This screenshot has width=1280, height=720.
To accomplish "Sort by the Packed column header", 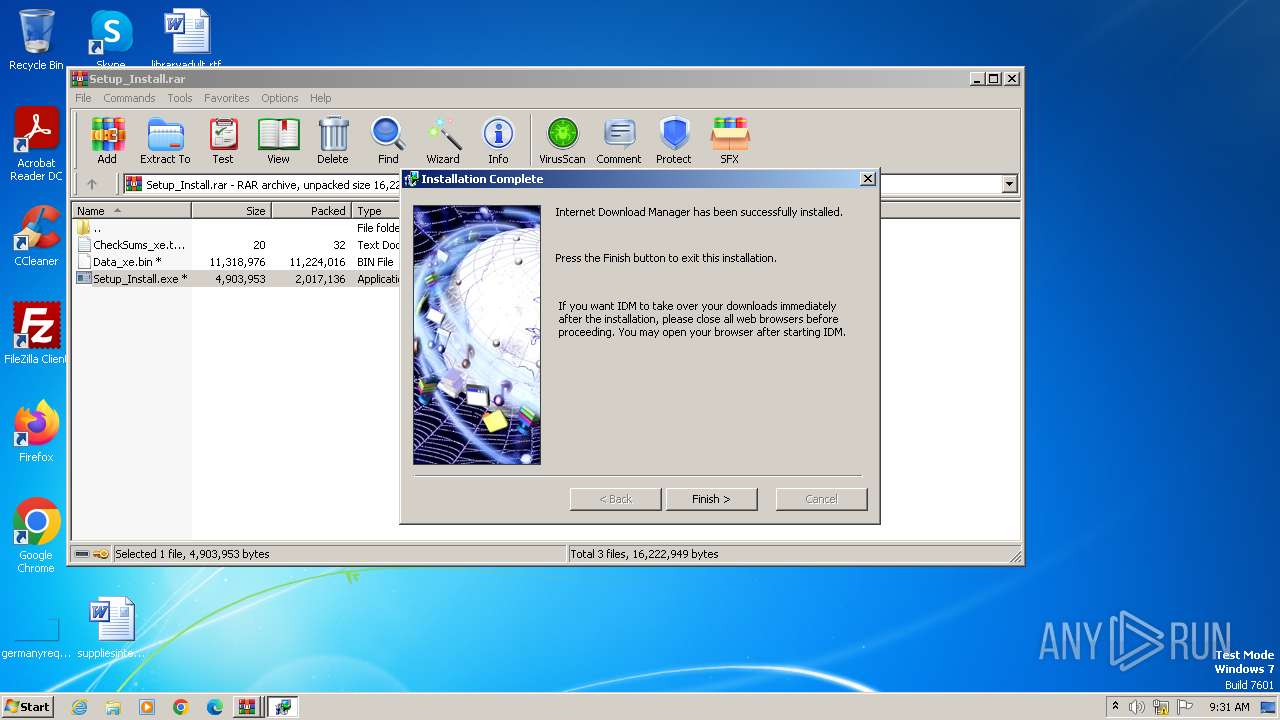I will click(311, 211).
